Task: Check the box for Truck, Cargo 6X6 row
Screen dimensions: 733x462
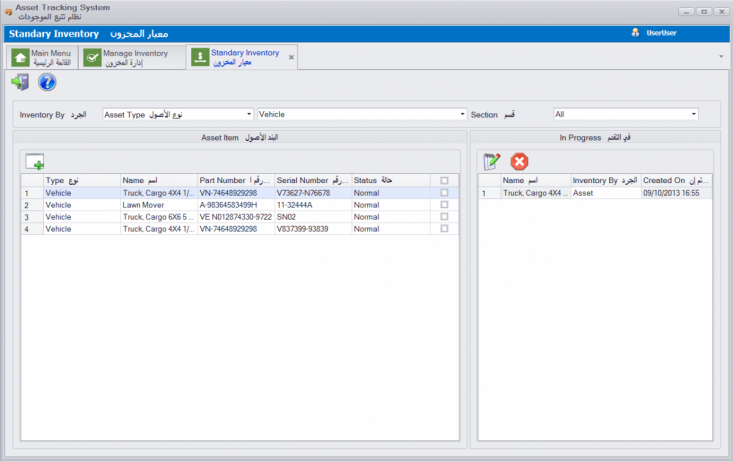Action: [x=444, y=216]
